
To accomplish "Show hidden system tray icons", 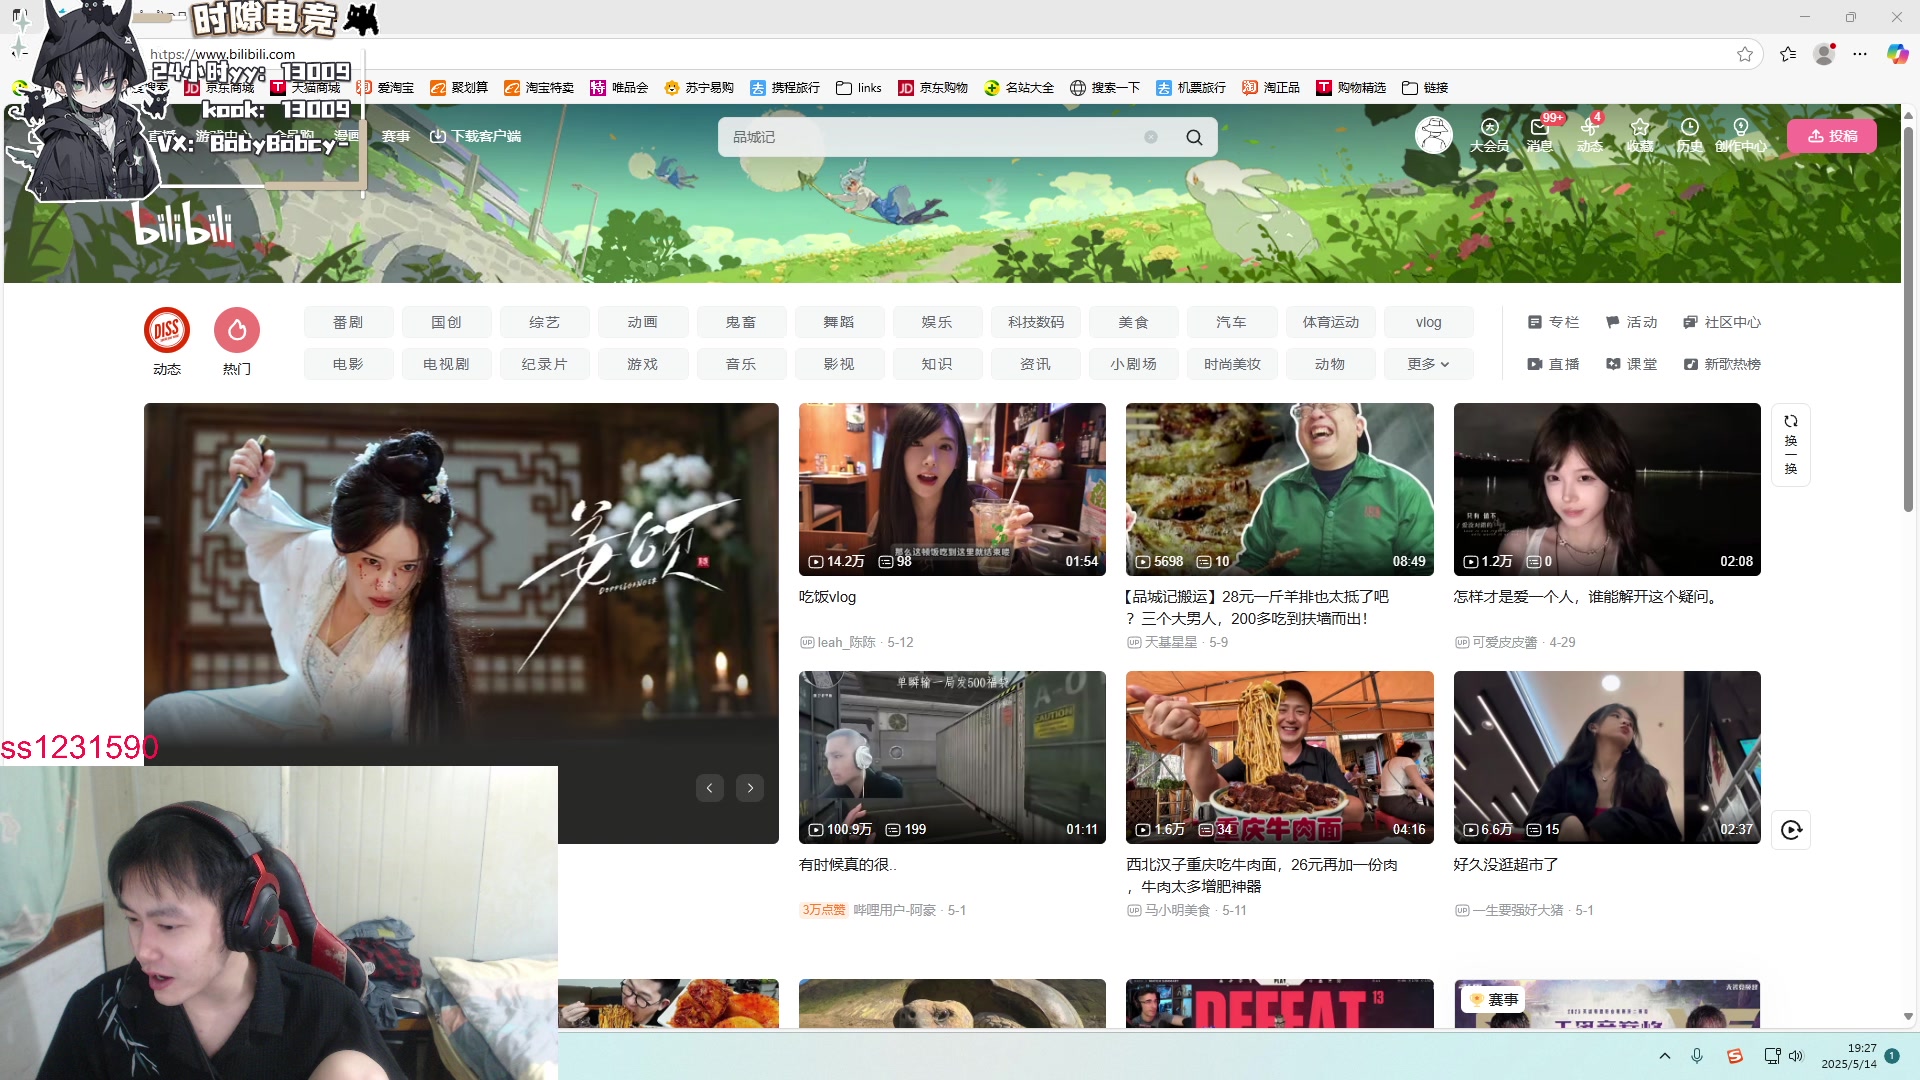I will [x=1665, y=1056].
